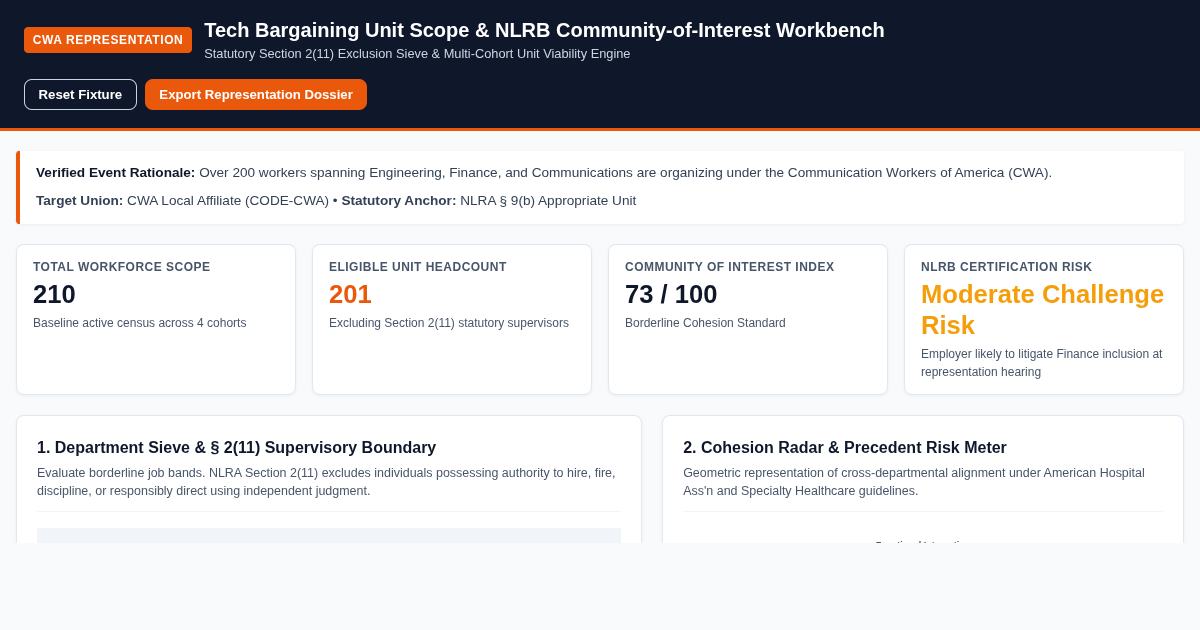Click the CWA REPRESENTATION badge
This screenshot has height=630, width=1200.
tap(108, 40)
